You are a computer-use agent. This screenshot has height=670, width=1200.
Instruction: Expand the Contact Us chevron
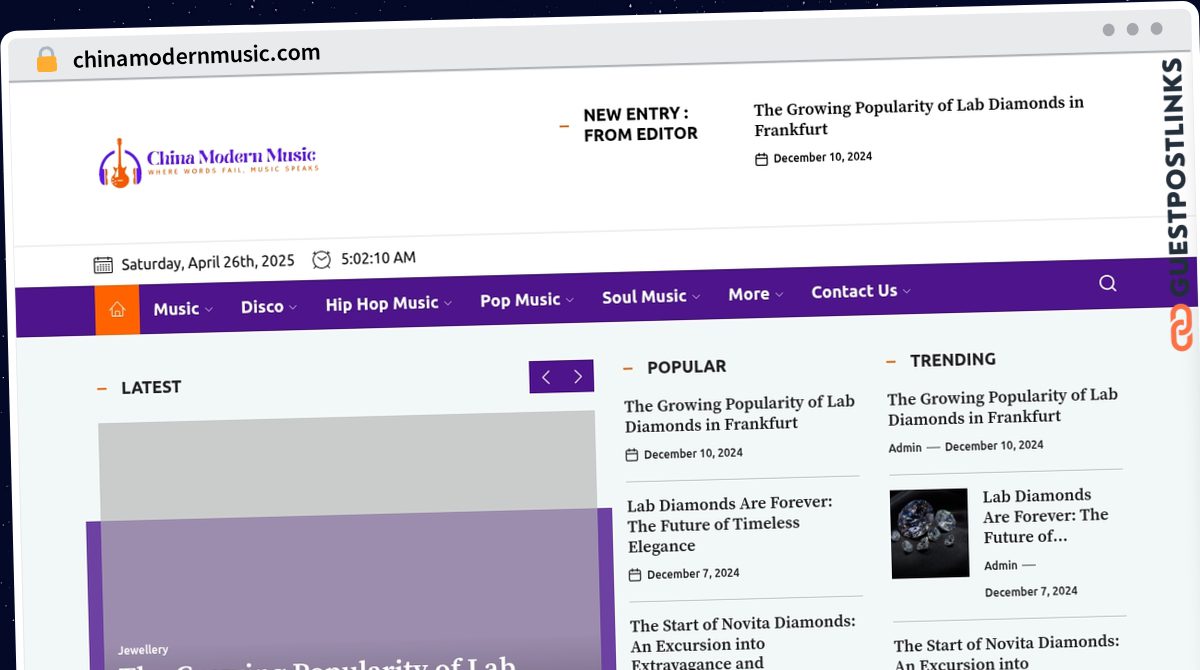click(x=907, y=291)
